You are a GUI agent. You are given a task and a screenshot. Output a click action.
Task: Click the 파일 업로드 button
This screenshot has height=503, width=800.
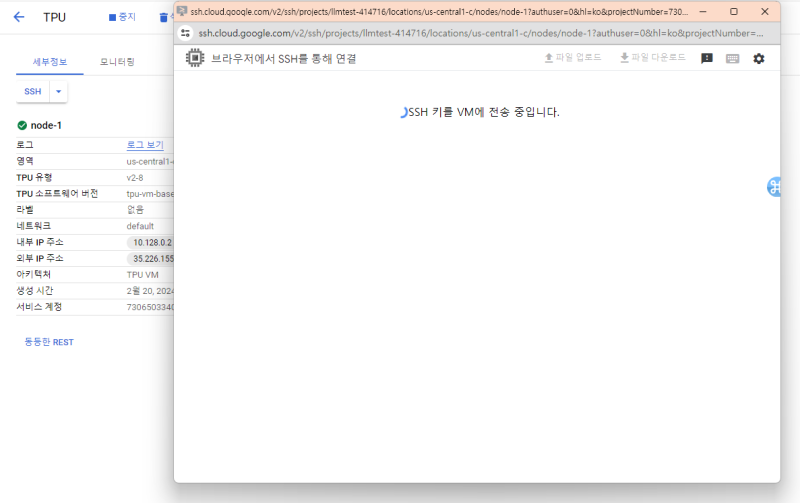(572, 58)
